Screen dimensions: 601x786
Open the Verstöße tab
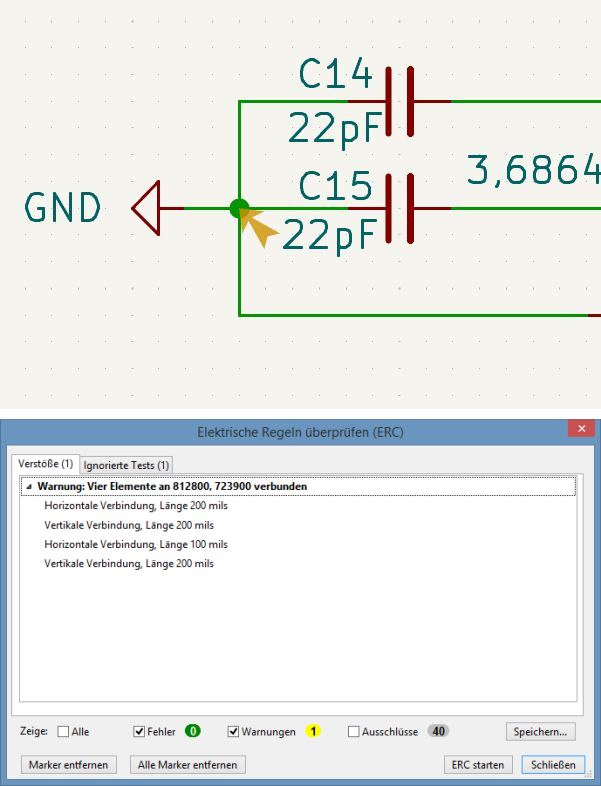tap(46, 464)
